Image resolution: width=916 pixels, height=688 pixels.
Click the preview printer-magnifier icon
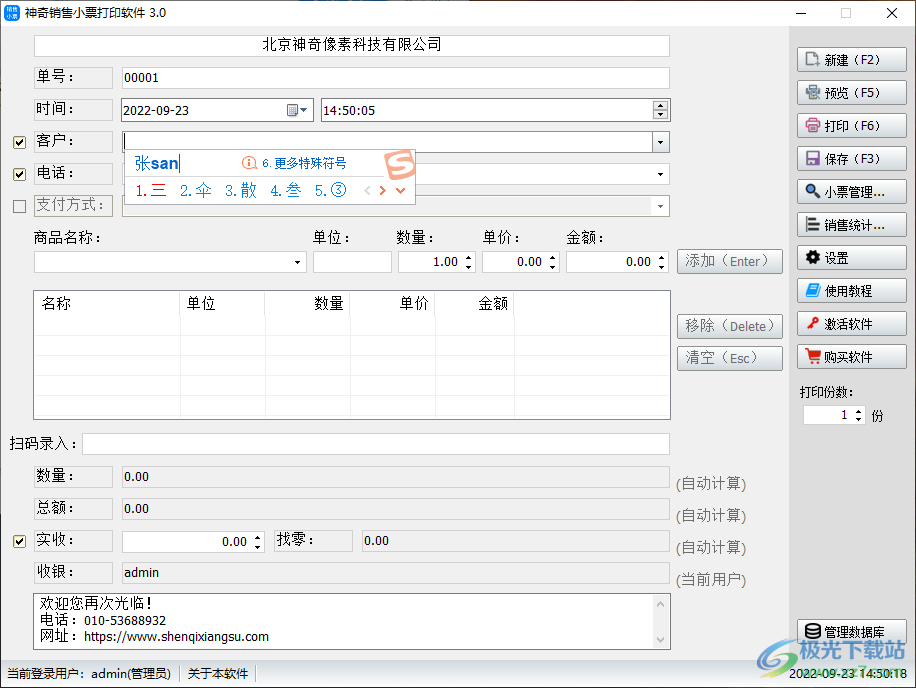coord(813,92)
